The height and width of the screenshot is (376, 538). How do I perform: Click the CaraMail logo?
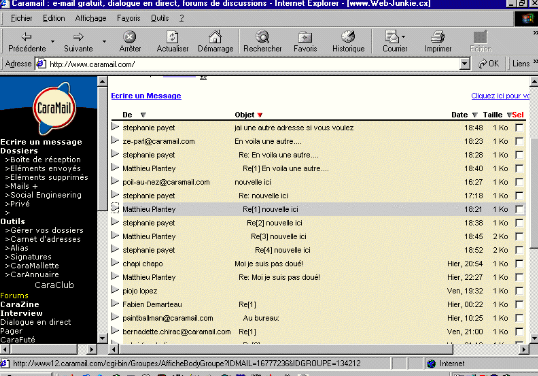click(x=54, y=108)
